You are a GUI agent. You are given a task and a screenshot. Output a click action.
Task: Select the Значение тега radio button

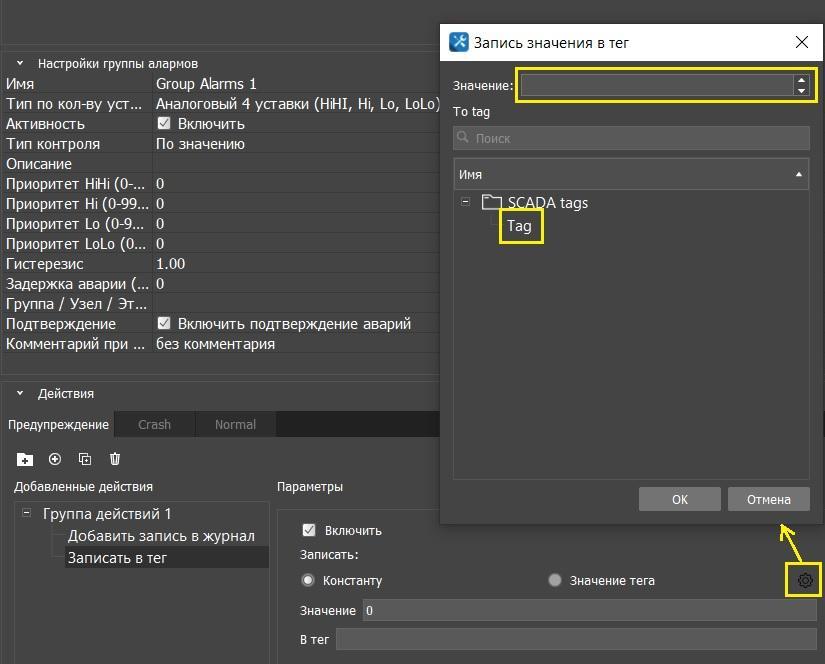(x=555, y=580)
